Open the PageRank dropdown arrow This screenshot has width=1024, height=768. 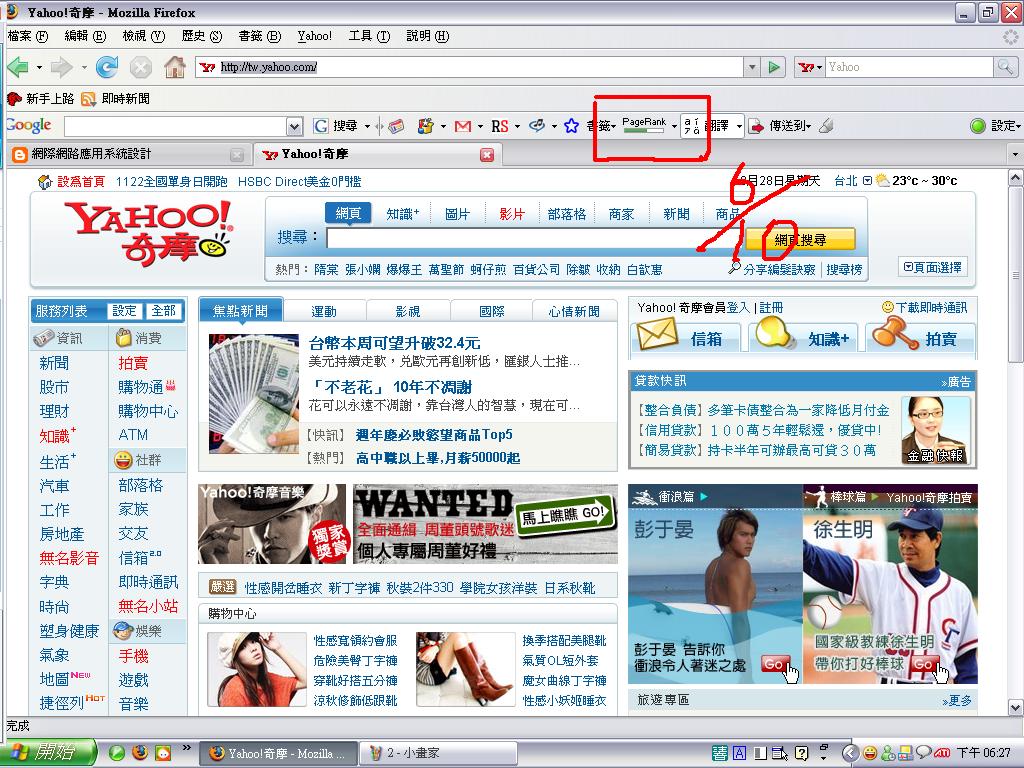click(x=674, y=127)
